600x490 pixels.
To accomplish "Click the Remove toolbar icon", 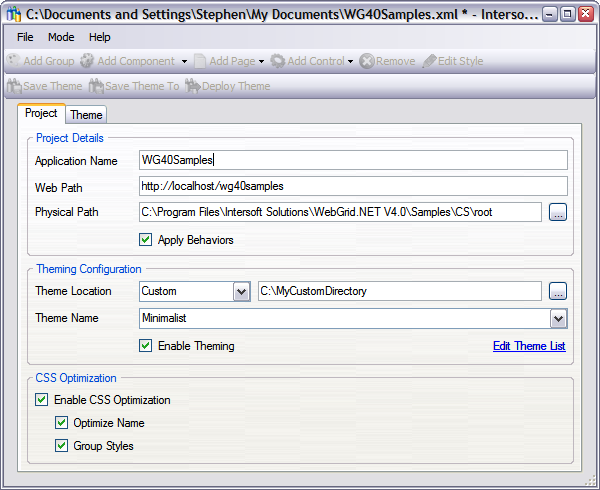I will point(367,61).
